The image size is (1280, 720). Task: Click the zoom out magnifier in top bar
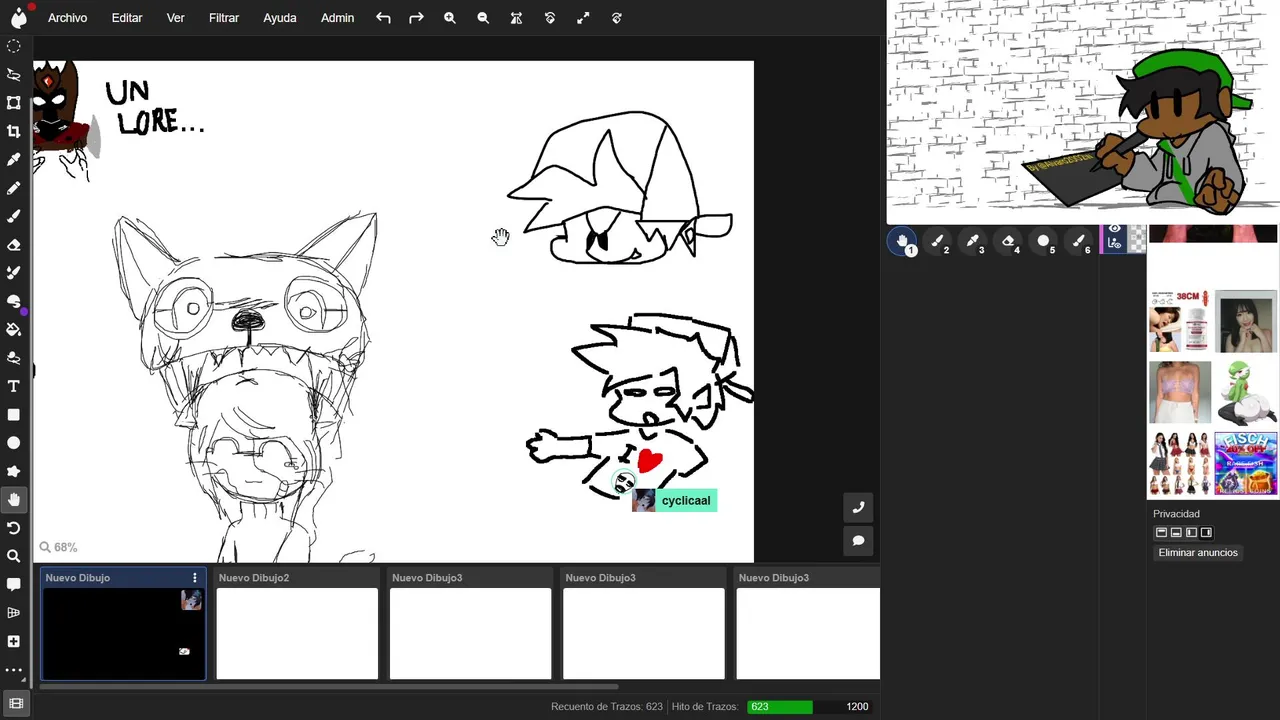(483, 18)
